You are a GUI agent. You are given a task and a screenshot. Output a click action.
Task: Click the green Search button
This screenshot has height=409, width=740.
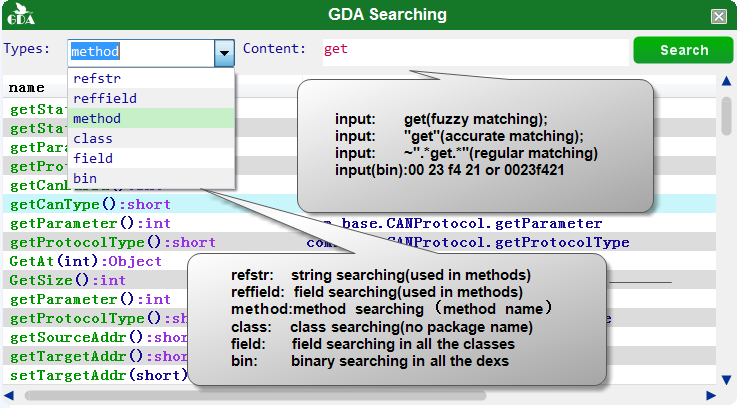[x=683, y=50]
